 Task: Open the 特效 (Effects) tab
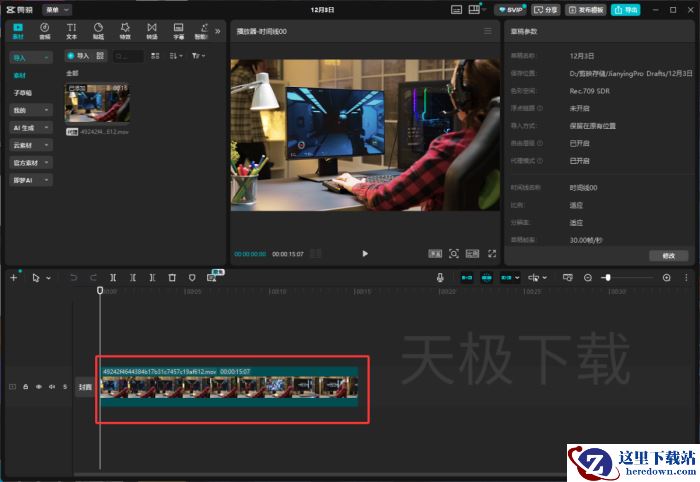pyautogui.click(x=125, y=31)
